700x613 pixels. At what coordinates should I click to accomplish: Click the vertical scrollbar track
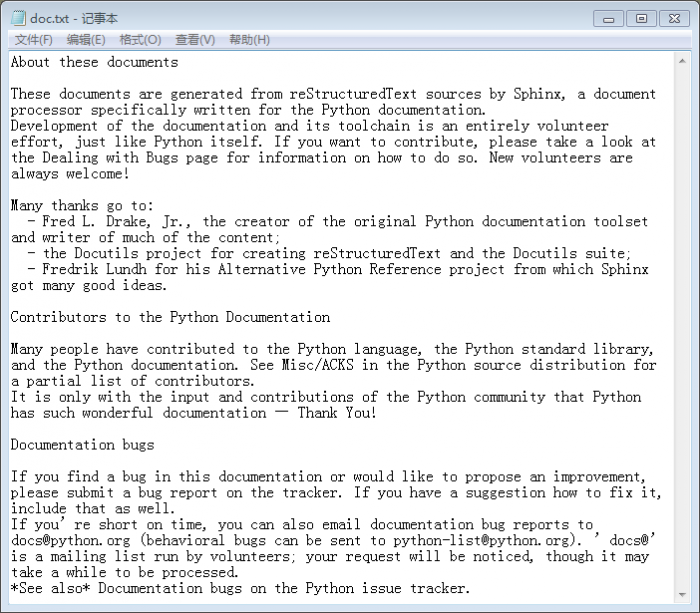(682, 327)
